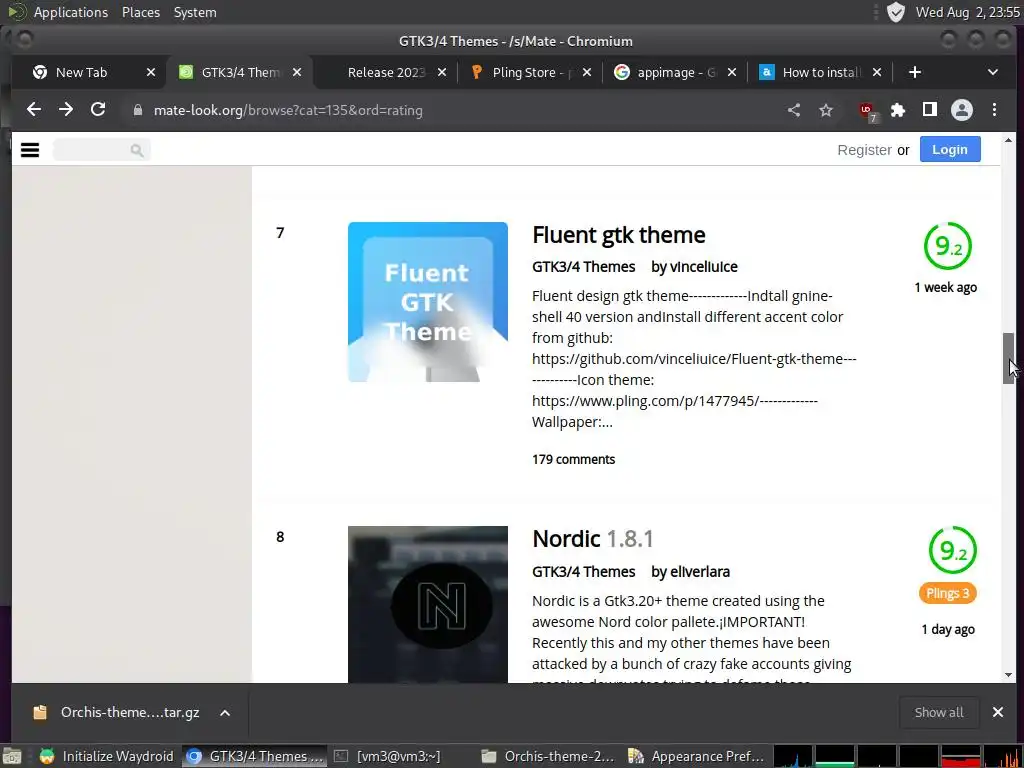1024x768 pixels.
Task: Open the Applications menu
Action: 71,12
